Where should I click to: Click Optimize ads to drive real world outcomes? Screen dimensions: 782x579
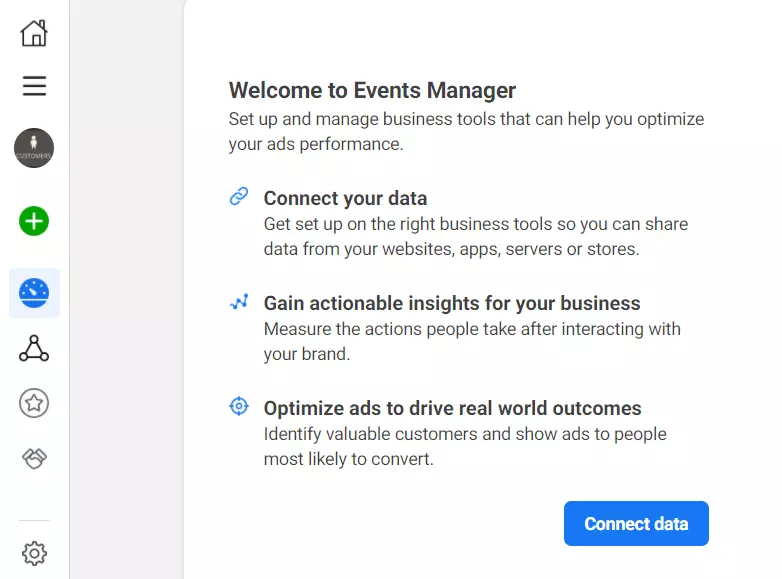[x=452, y=408]
